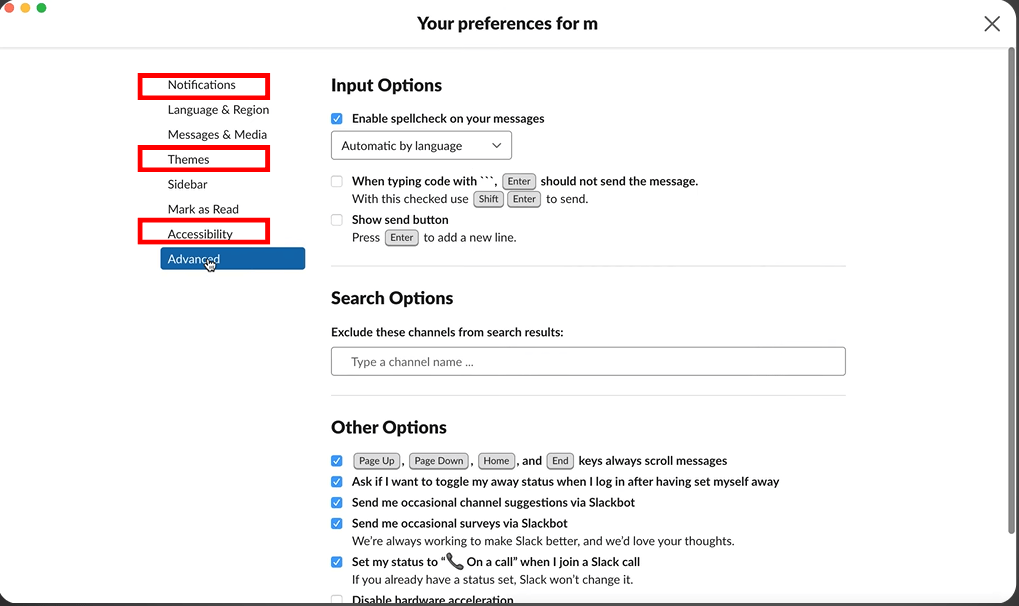Image resolution: width=1019 pixels, height=606 pixels.
Task: Click the Type a channel name field
Action: click(588, 362)
